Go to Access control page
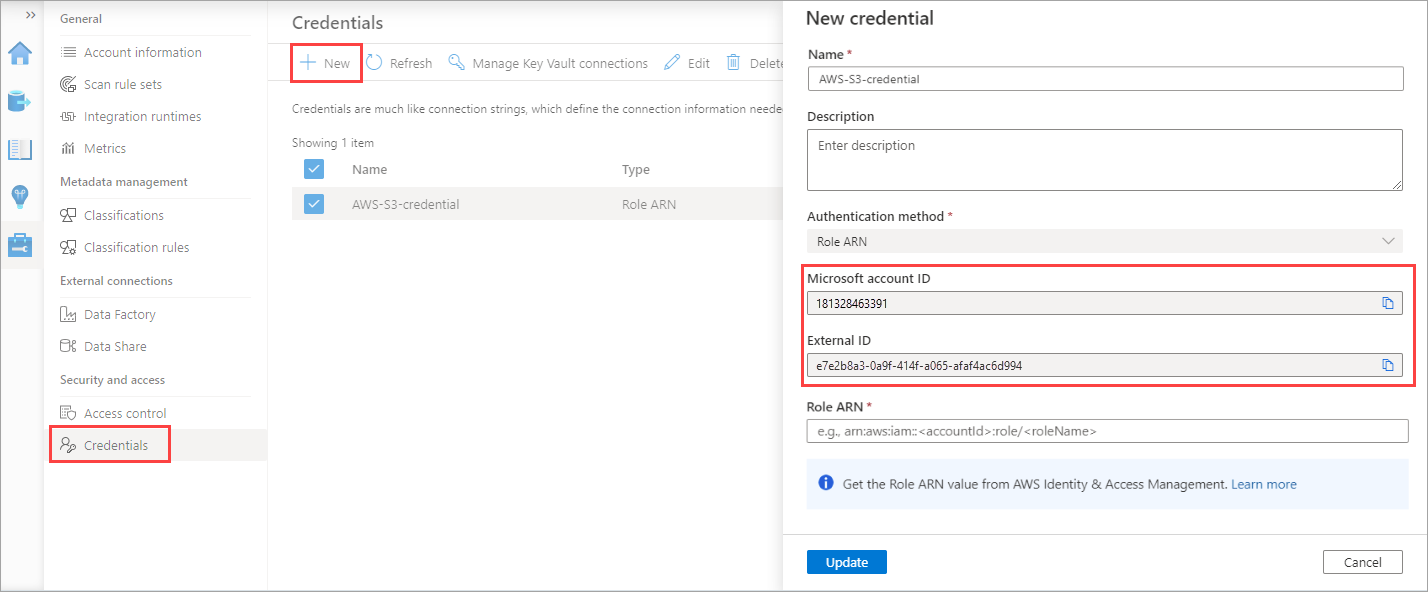 click(x=125, y=413)
